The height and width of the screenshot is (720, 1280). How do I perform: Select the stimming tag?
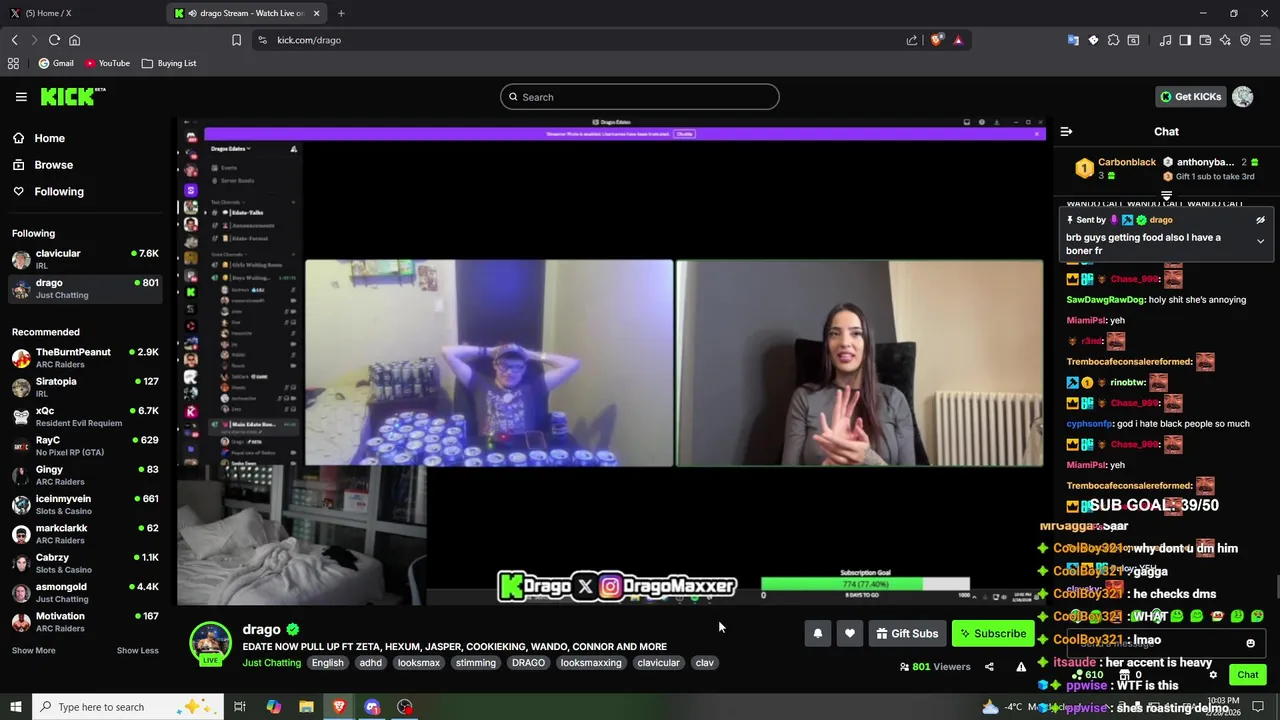click(476, 663)
